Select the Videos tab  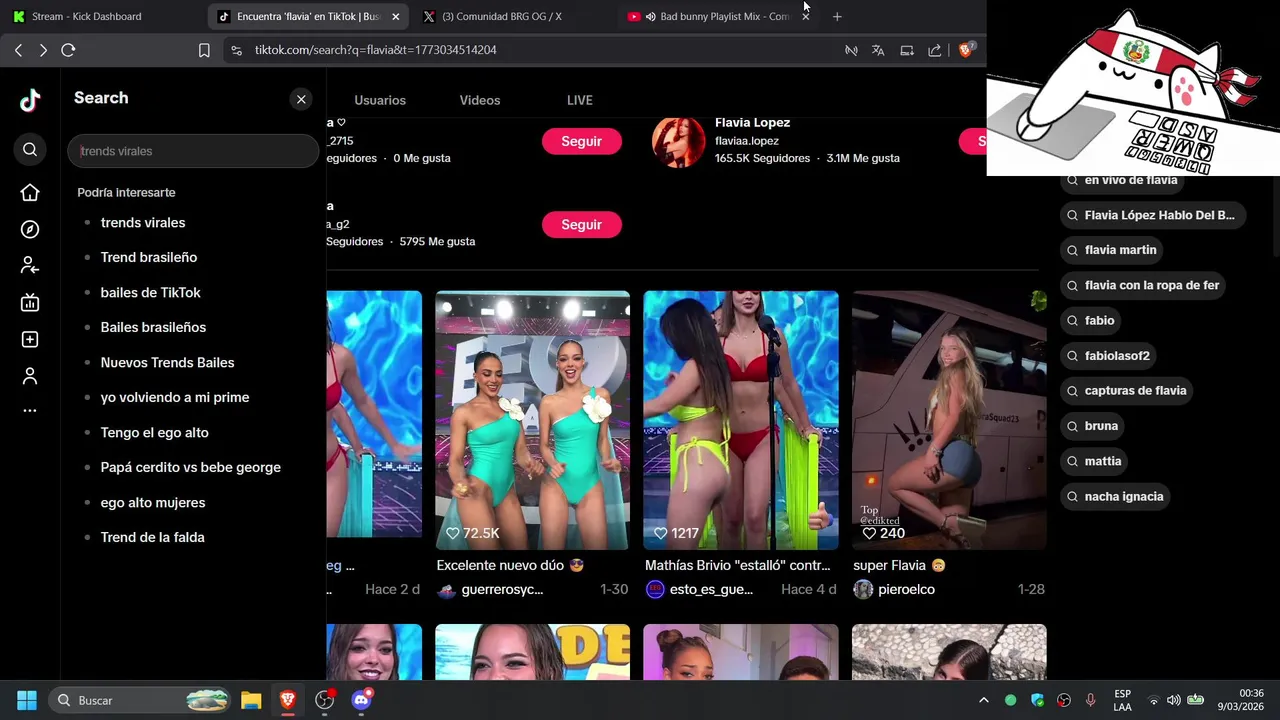[x=480, y=100]
